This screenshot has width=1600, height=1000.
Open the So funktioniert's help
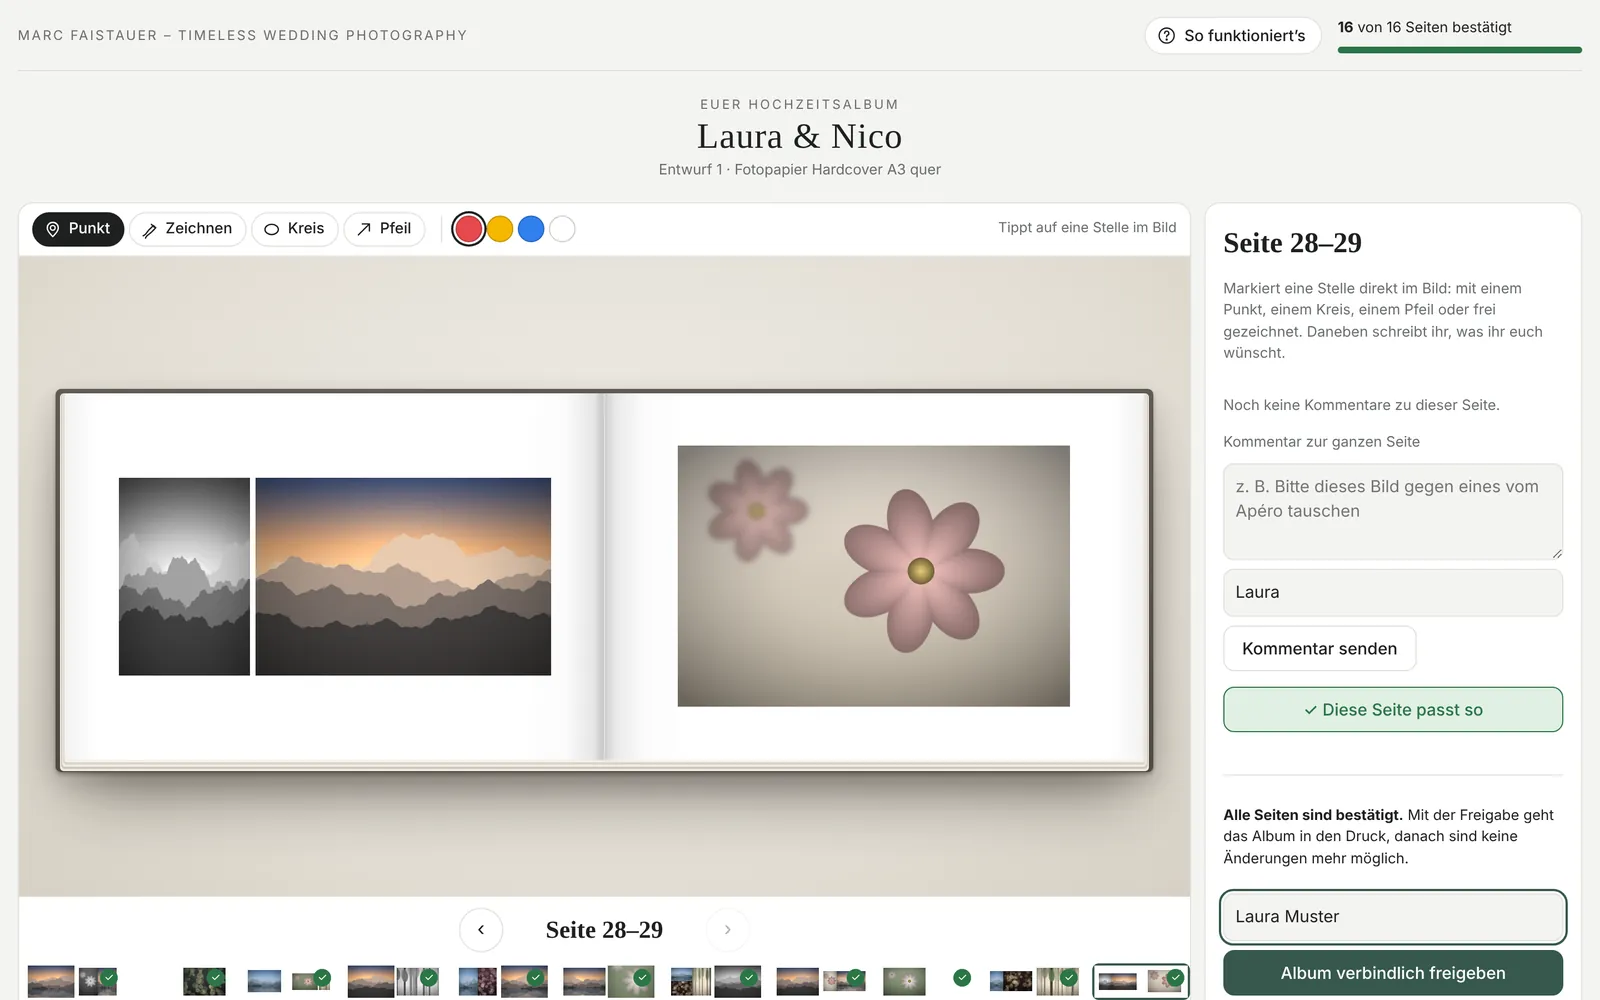click(x=1233, y=36)
